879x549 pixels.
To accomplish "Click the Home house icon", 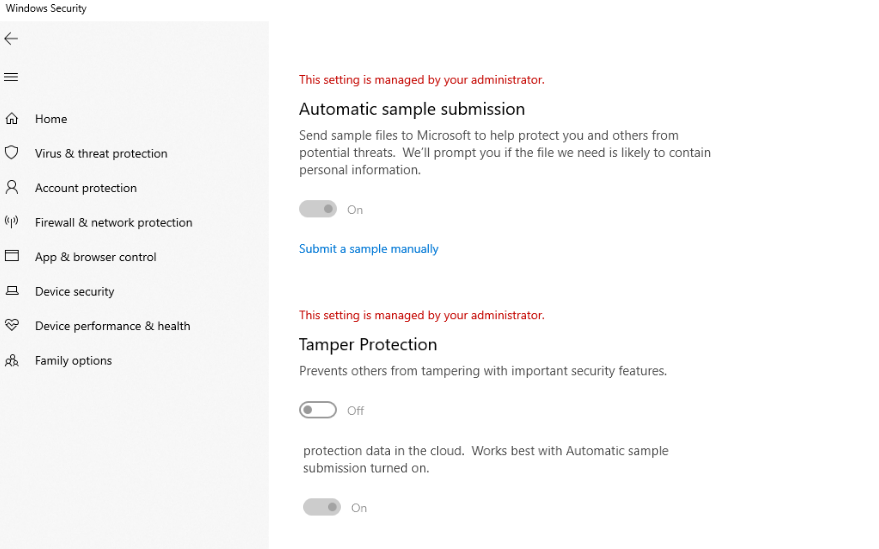I will coord(12,119).
